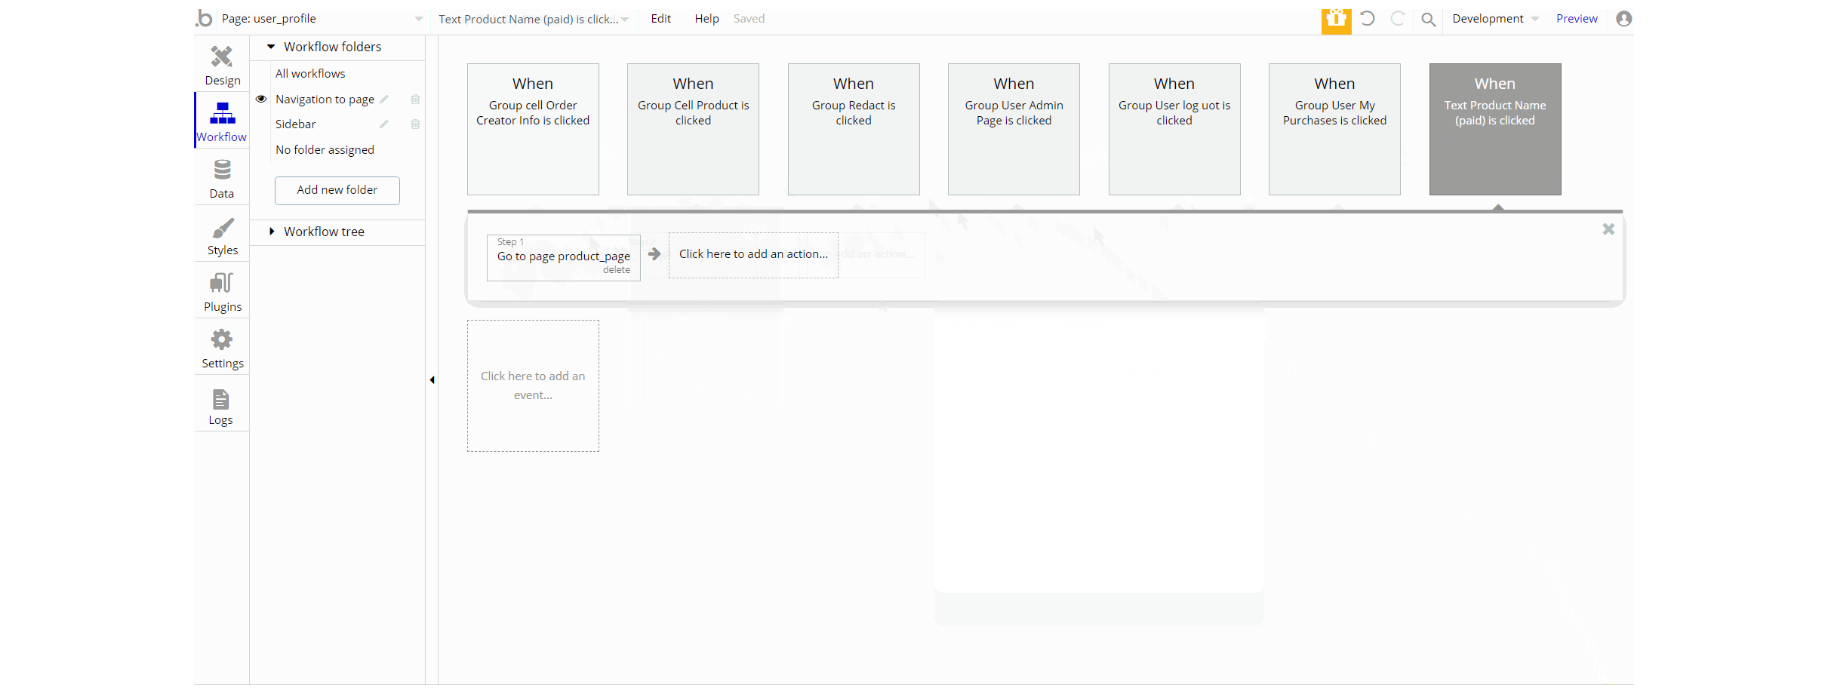
Task: Open the Plugins icon
Action: pos(222,283)
